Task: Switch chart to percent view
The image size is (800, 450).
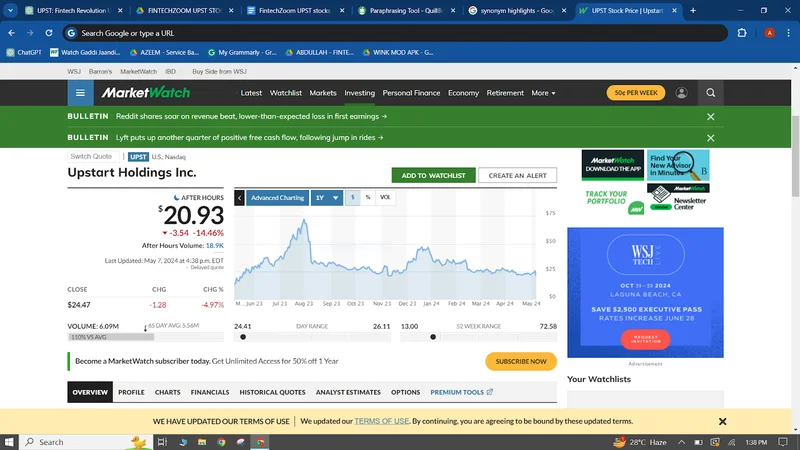Action: (x=367, y=197)
